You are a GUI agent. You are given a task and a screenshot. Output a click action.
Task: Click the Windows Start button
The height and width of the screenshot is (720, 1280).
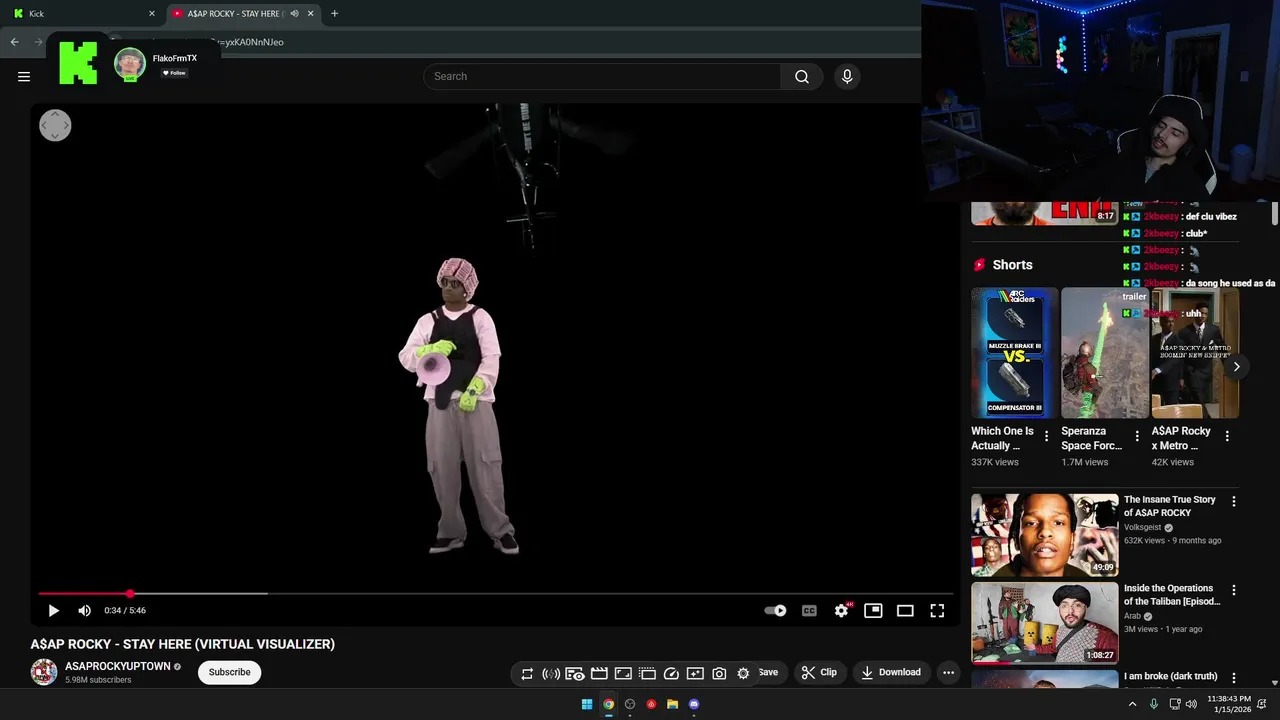[x=587, y=704]
